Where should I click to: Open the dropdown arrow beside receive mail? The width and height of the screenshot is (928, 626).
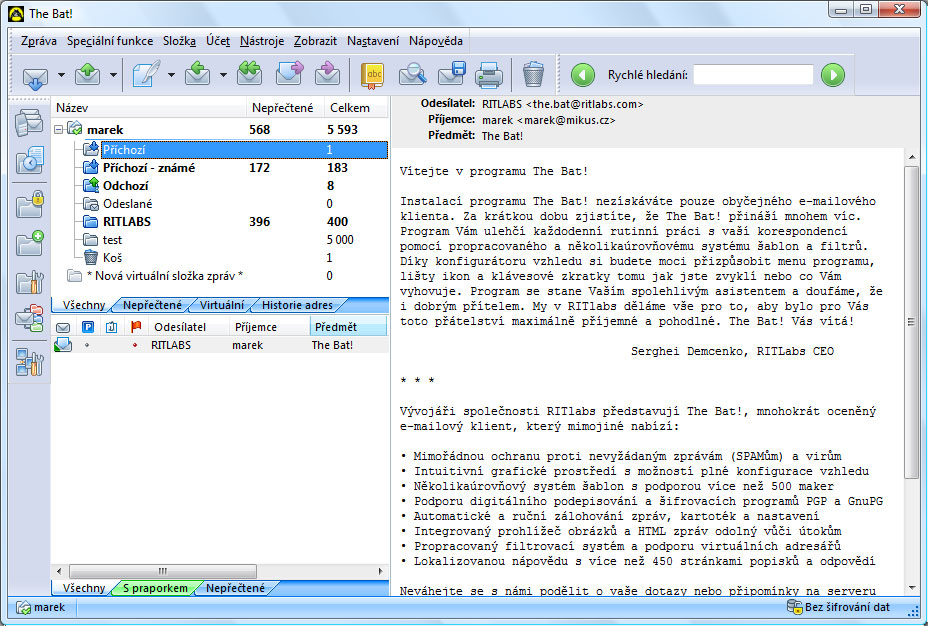pyautogui.click(x=61, y=75)
